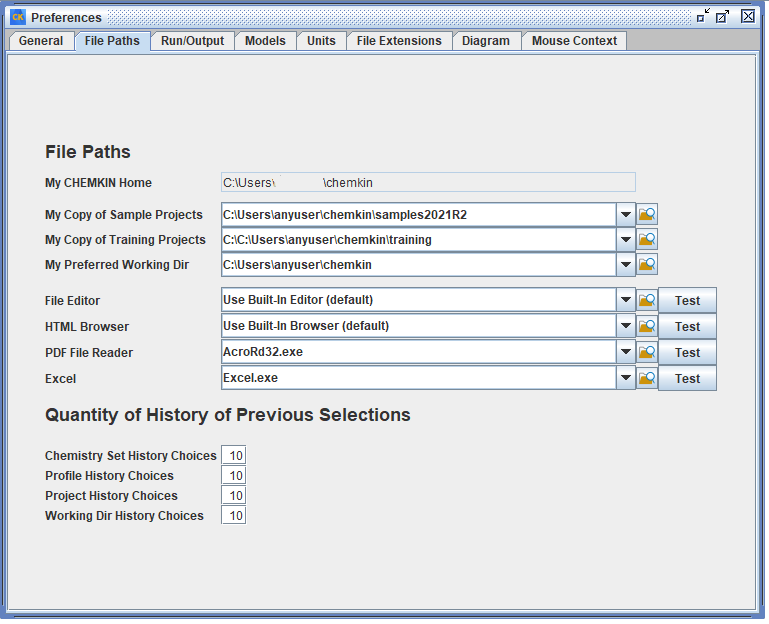769x624 pixels.
Task: Browse for the PDF File Reader executable
Action: click(647, 352)
